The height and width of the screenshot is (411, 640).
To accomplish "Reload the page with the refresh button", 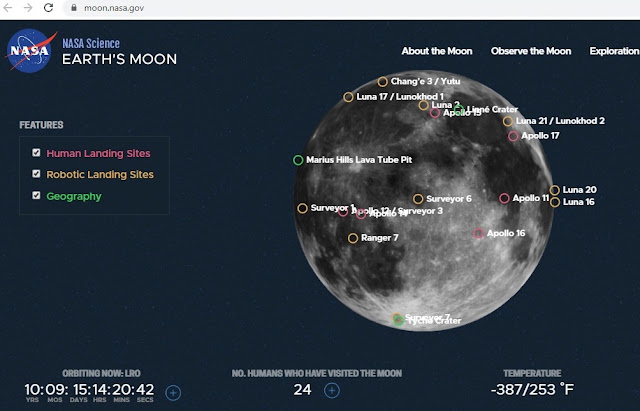I will click(48, 8).
